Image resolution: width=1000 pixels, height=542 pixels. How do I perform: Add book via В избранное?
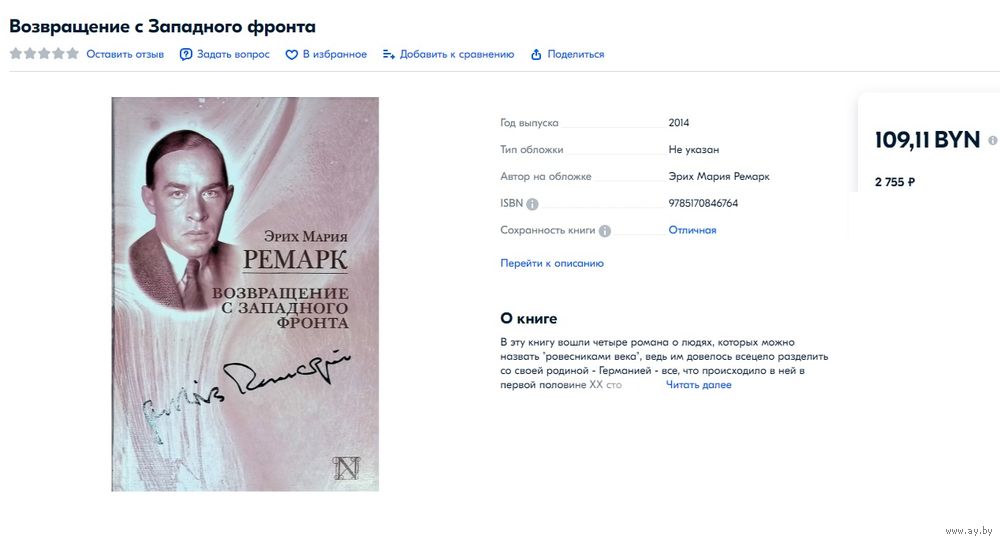pos(335,54)
